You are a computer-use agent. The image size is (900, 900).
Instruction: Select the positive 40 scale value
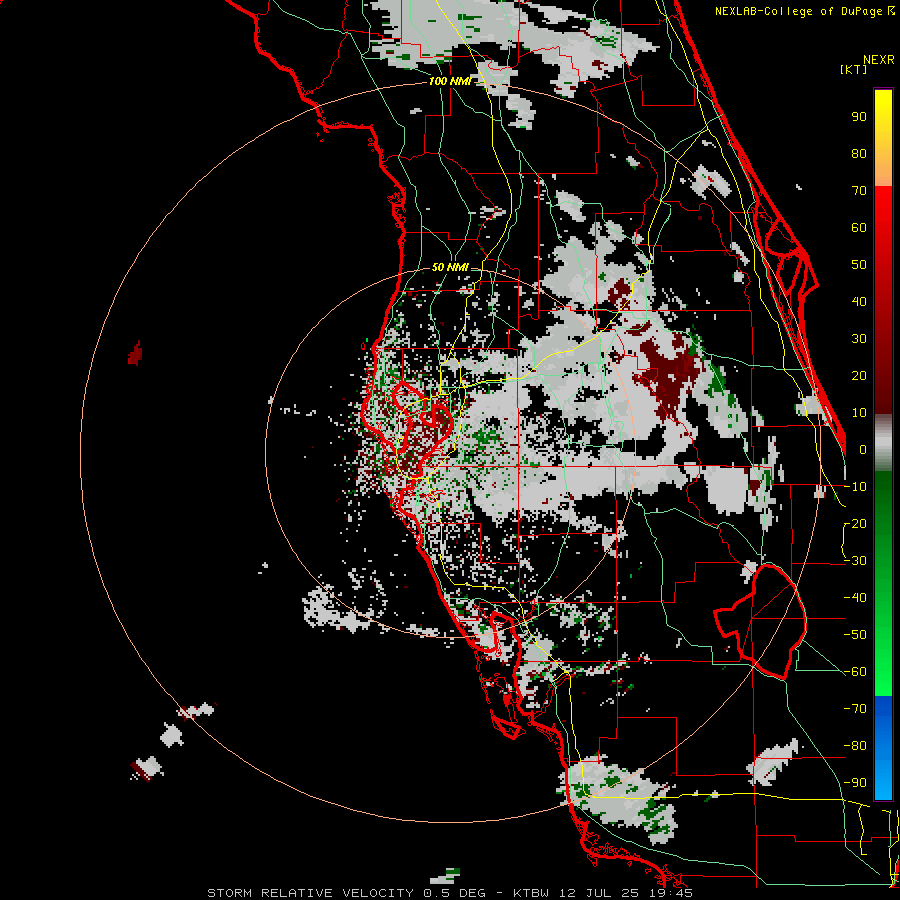859,302
